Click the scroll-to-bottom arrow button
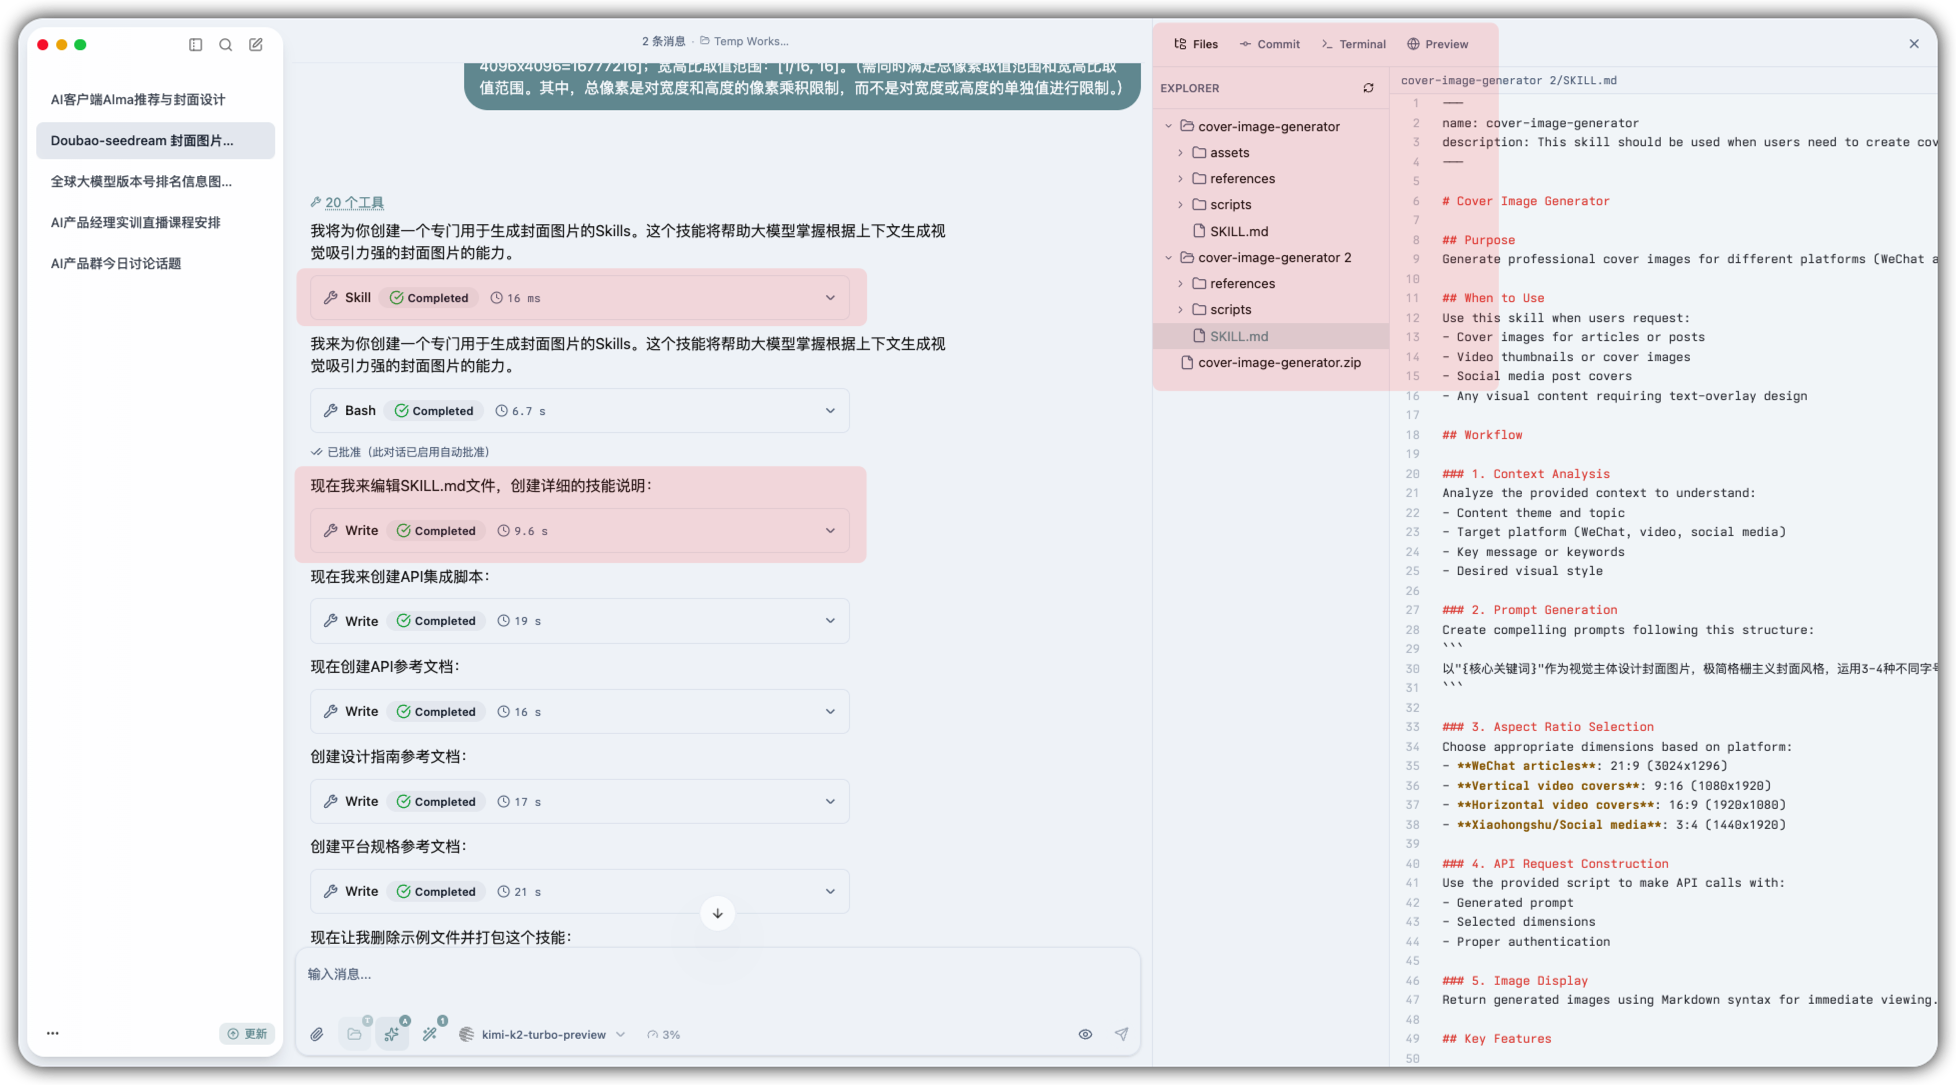 pyautogui.click(x=717, y=913)
